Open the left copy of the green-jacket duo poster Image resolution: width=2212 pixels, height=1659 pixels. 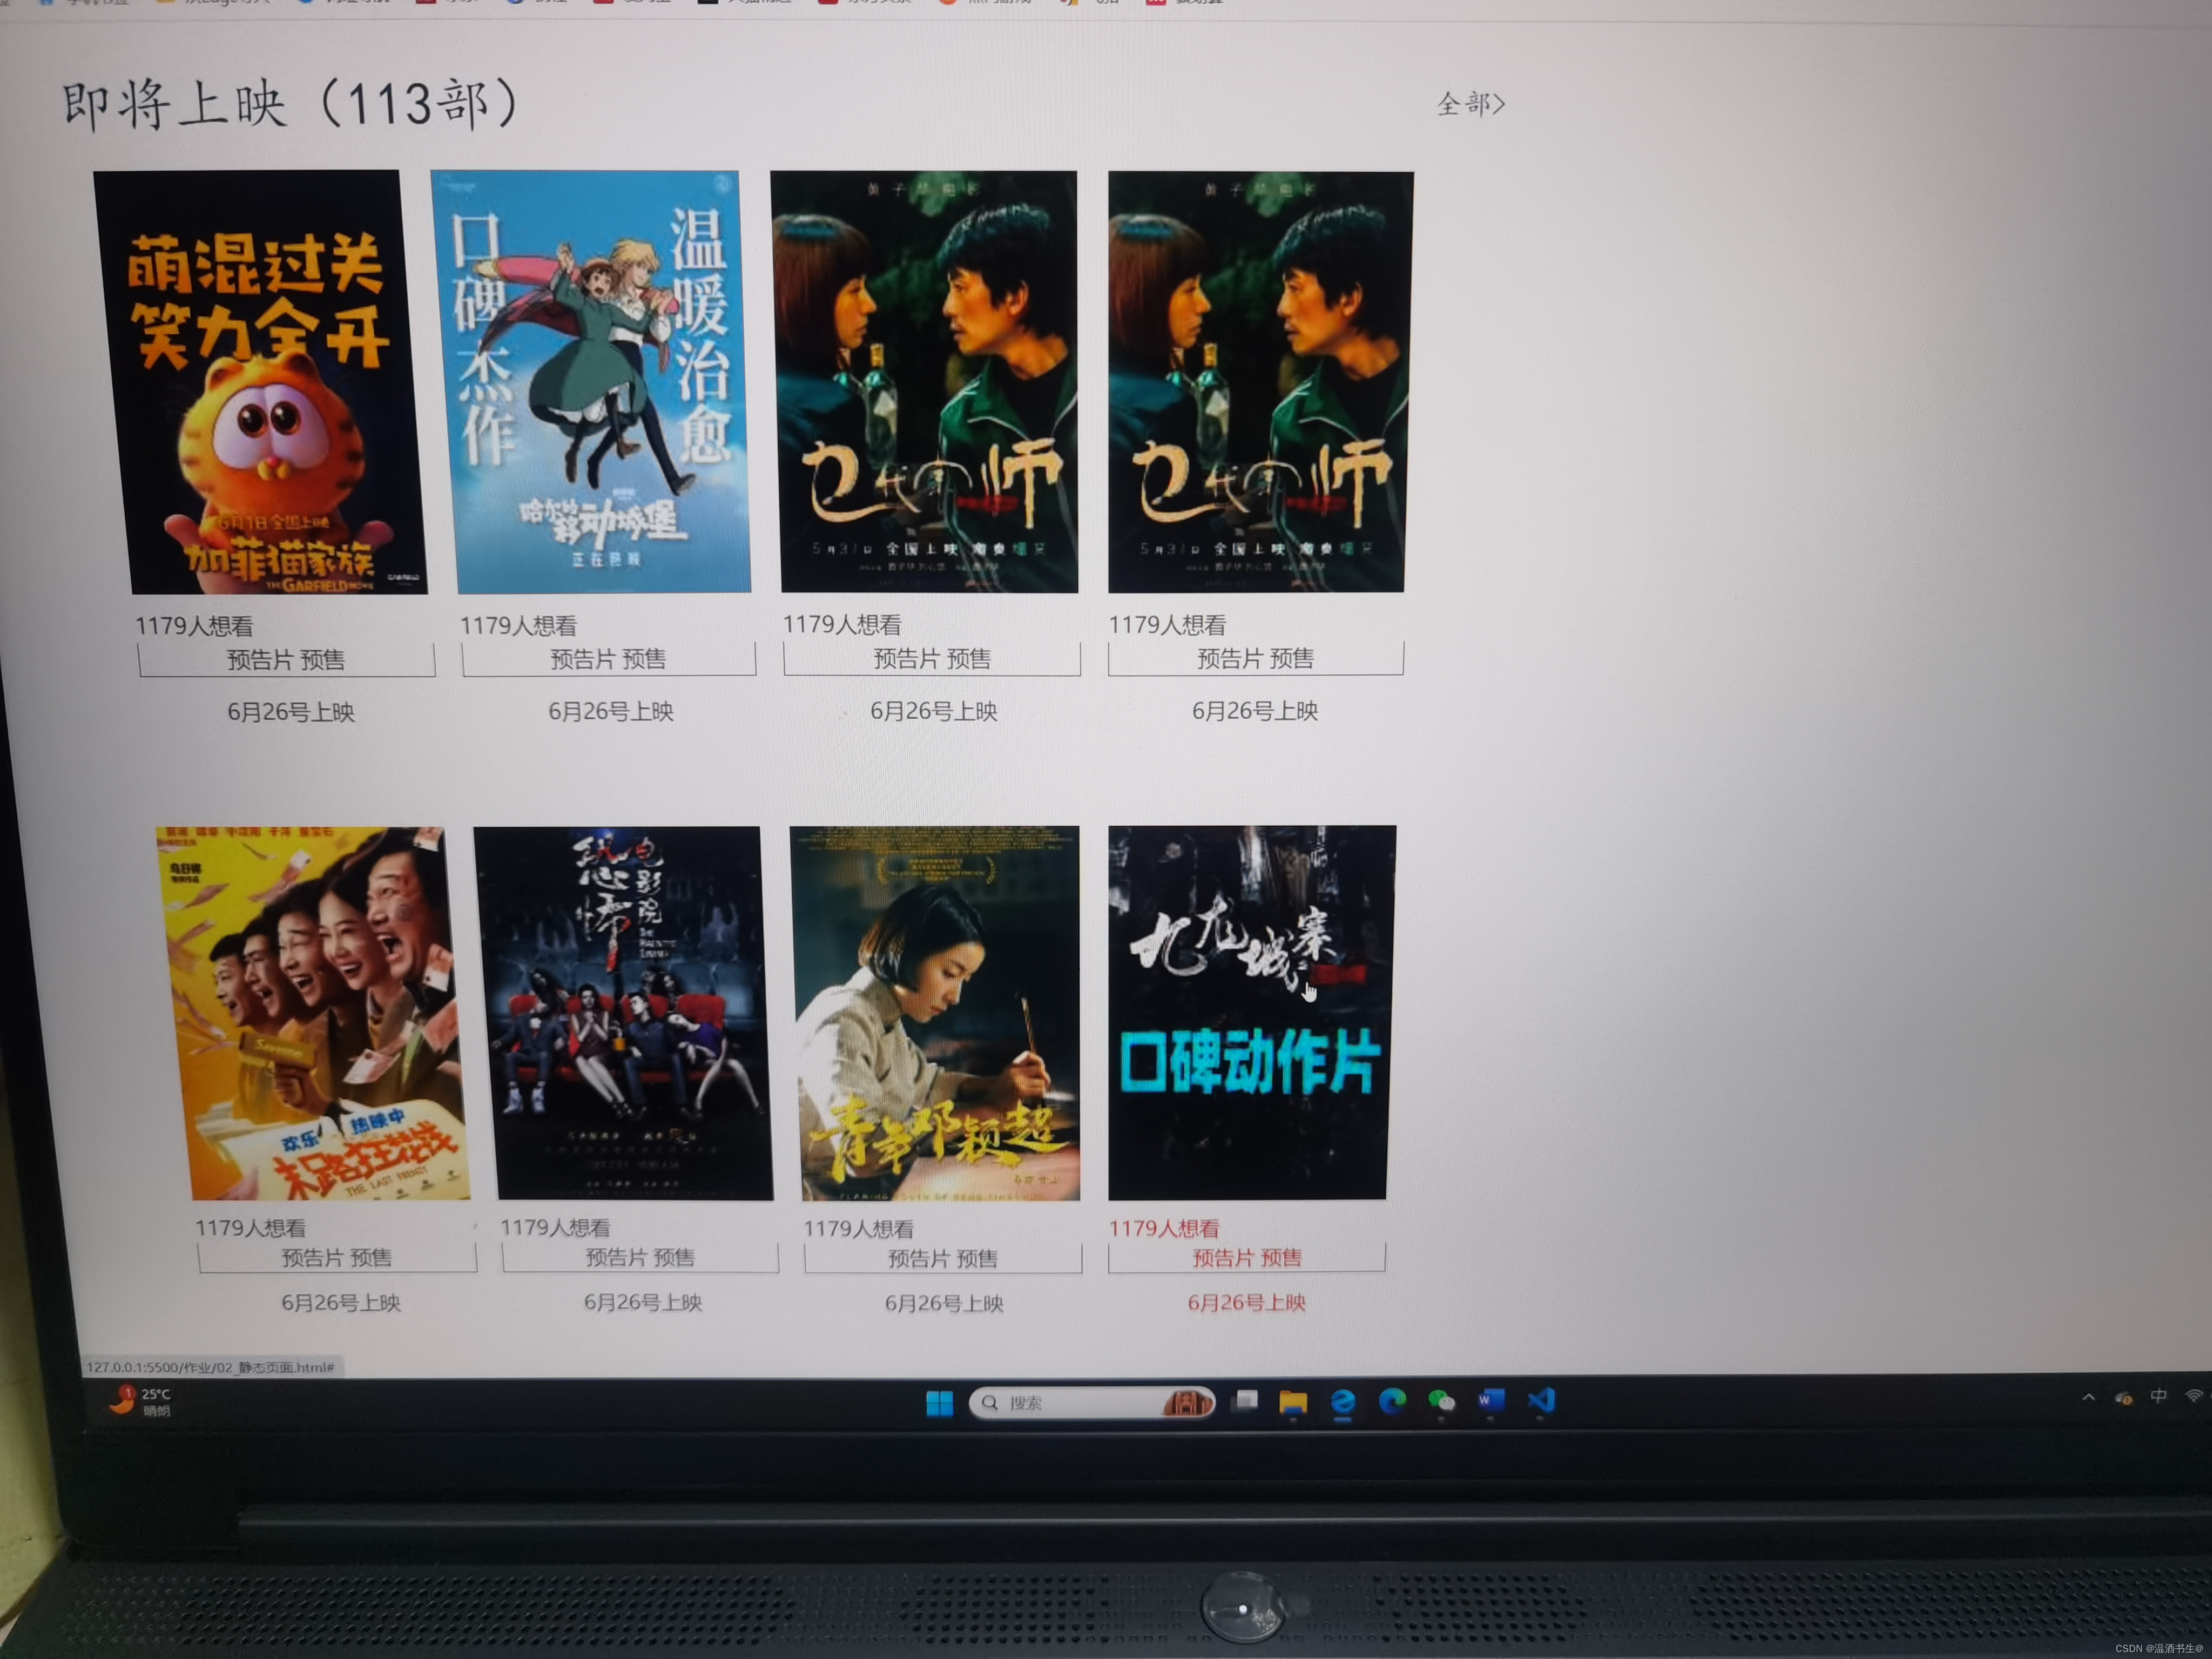tap(925, 382)
